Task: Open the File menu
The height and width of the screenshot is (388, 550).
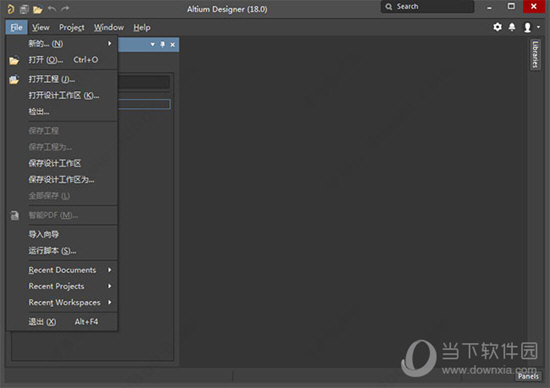Action: tap(16, 27)
